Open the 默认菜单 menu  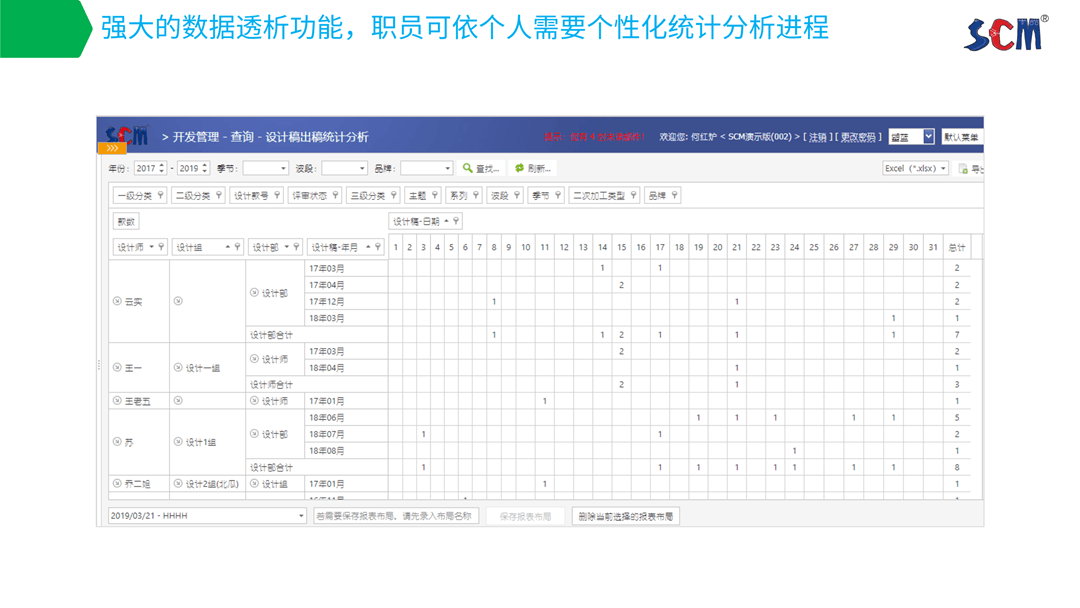tap(962, 137)
